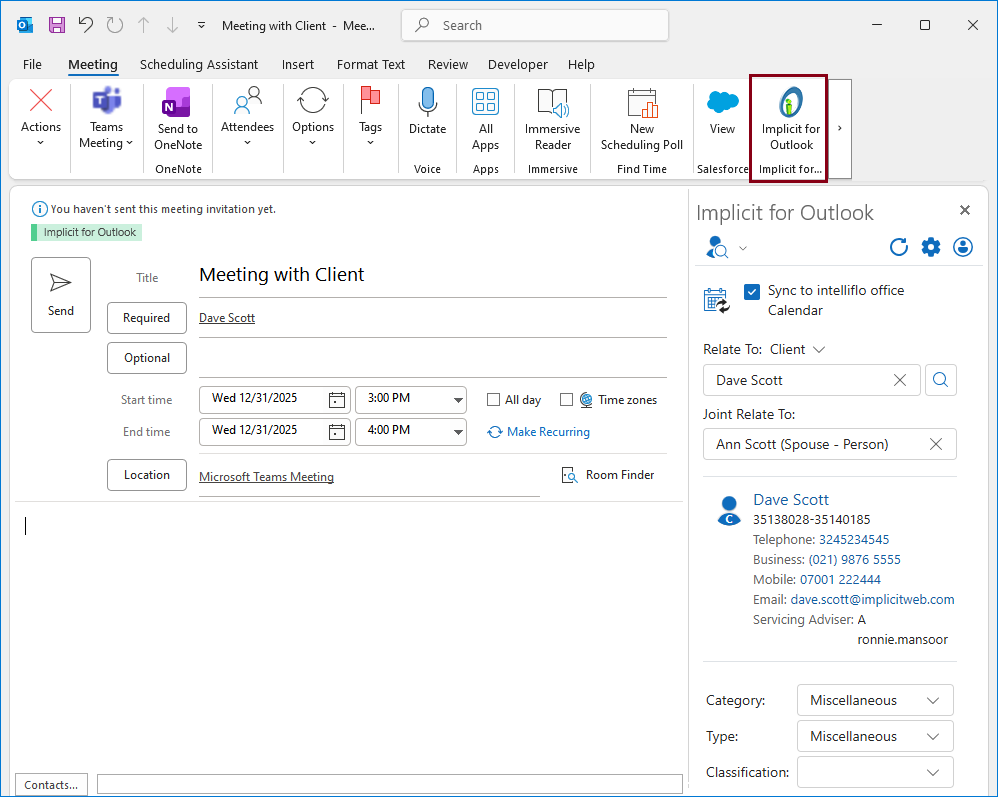Enable the All day checkbox
The height and width of the screenshot is (802, 999).
point(493,400)
